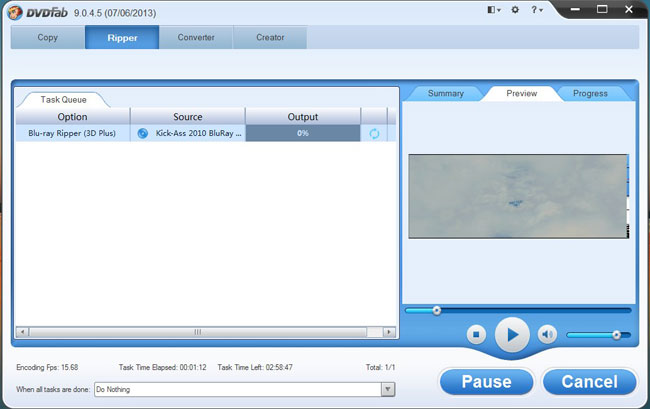Viewport: 650px width, 409px height.
Task: Select the Task Queue tab
Action: 63,99
